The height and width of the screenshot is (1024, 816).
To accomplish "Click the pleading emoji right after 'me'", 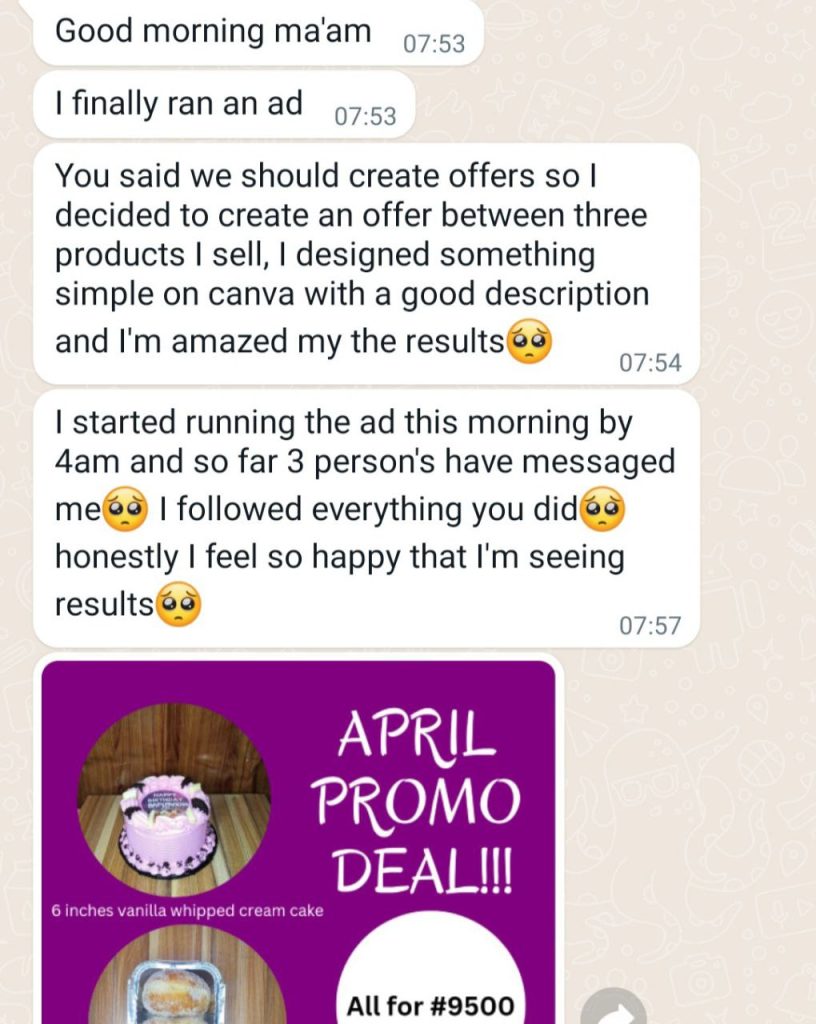I will coord(126,510).
